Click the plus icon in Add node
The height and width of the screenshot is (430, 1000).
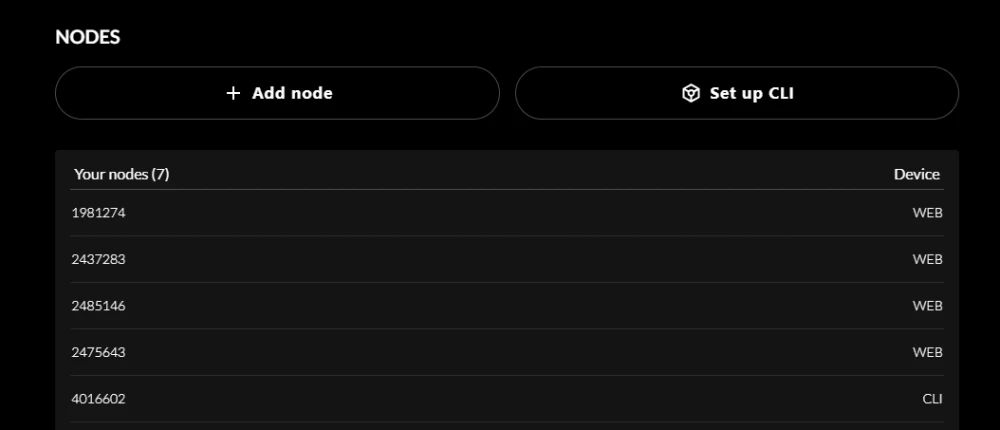tap(233, 93)
